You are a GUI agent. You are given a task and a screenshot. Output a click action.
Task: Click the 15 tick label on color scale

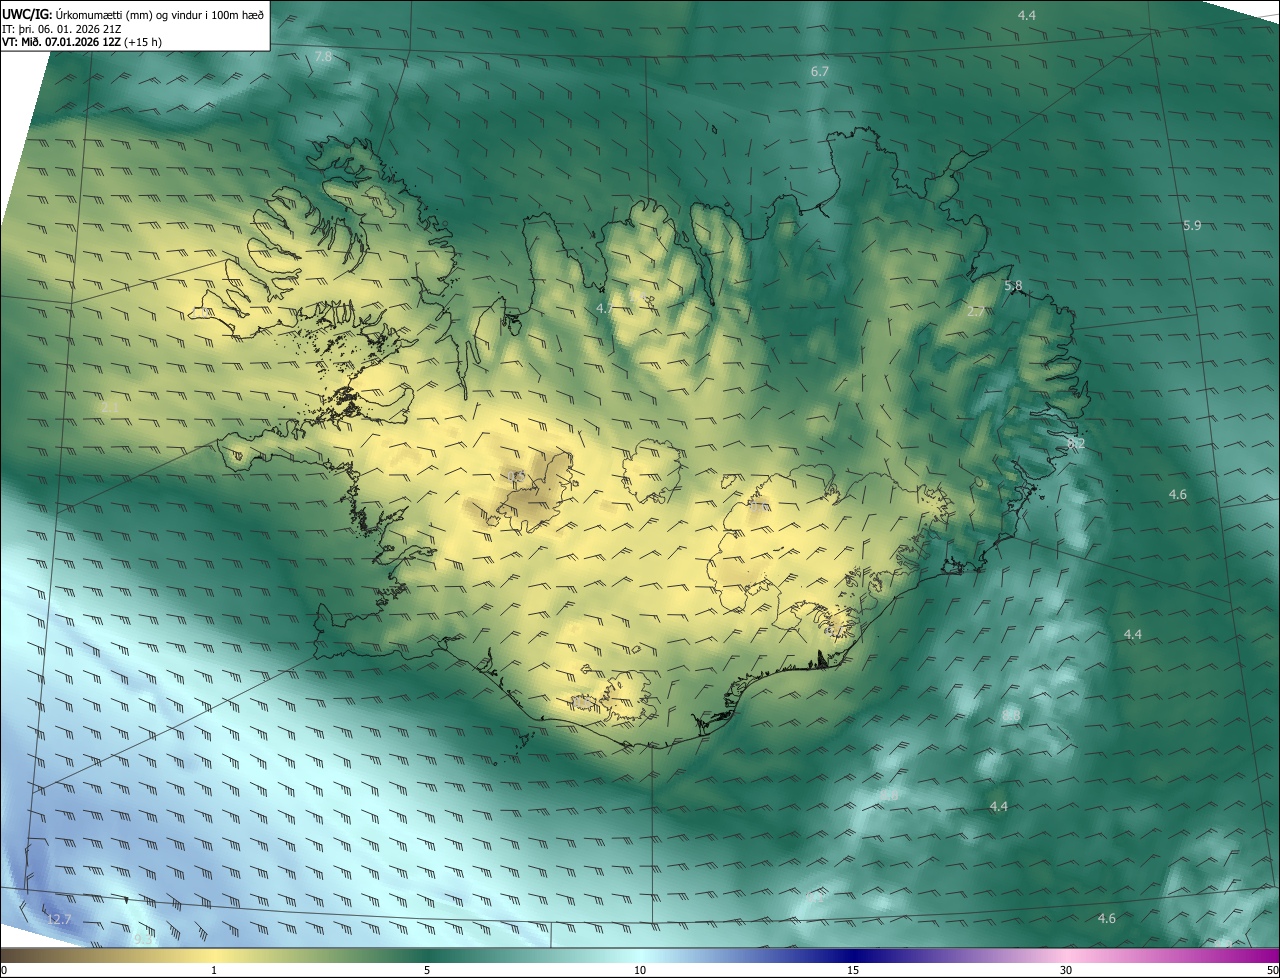click(x=853, y=971)
